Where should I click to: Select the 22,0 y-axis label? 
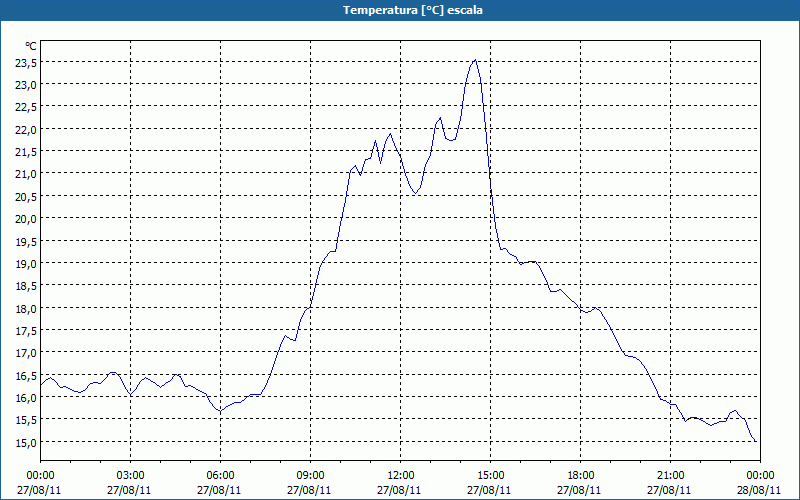pos(25,130)
